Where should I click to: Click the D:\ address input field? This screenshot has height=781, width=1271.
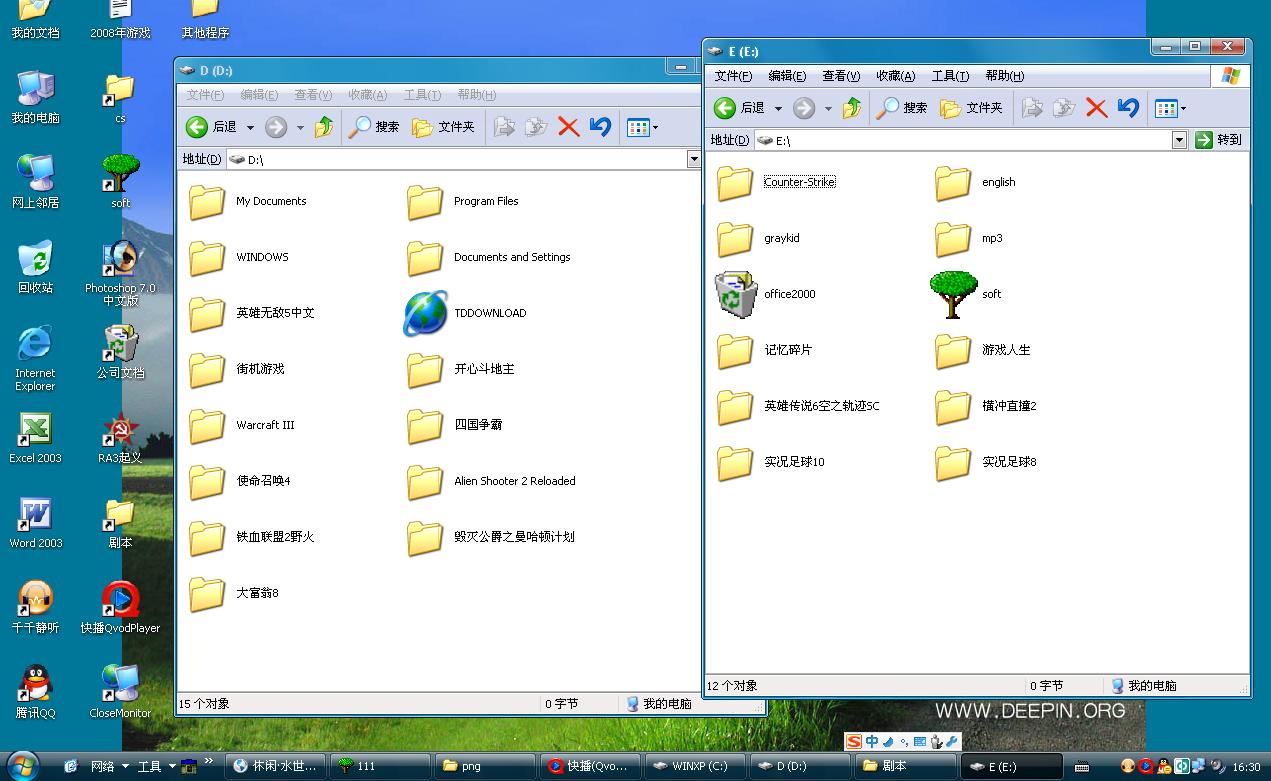(x=457, y=159)
